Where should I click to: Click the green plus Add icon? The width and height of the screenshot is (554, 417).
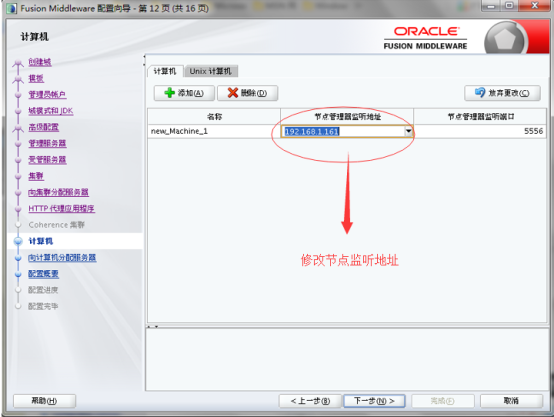coord(170,93)
